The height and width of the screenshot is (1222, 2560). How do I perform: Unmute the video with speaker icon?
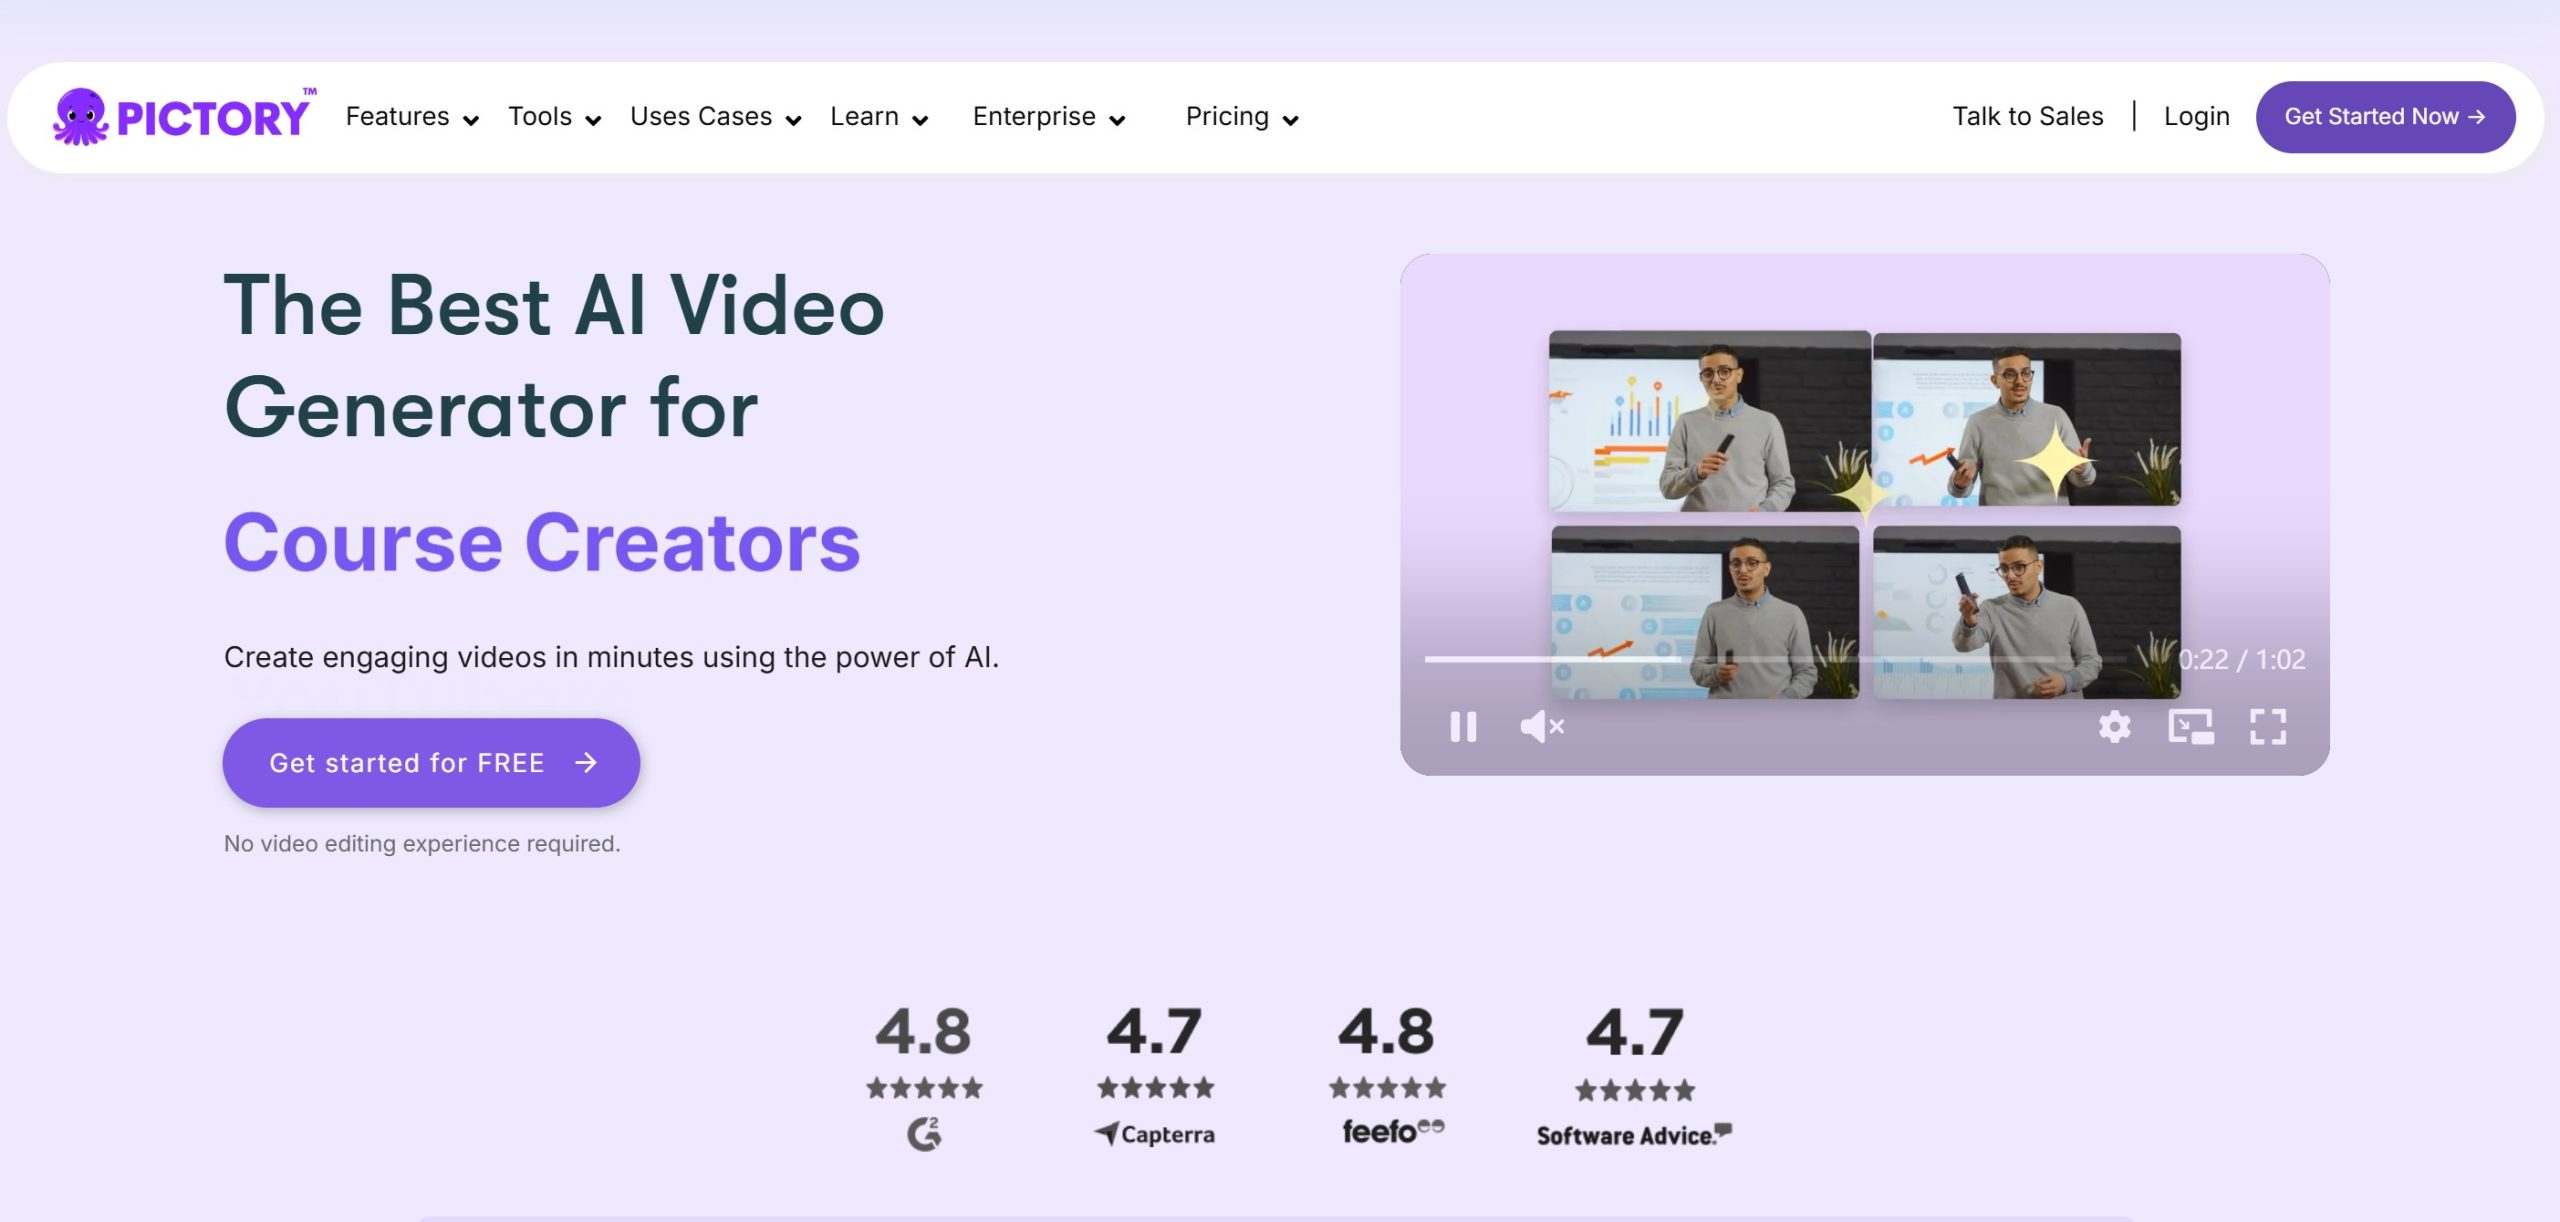click(1541, 727)
